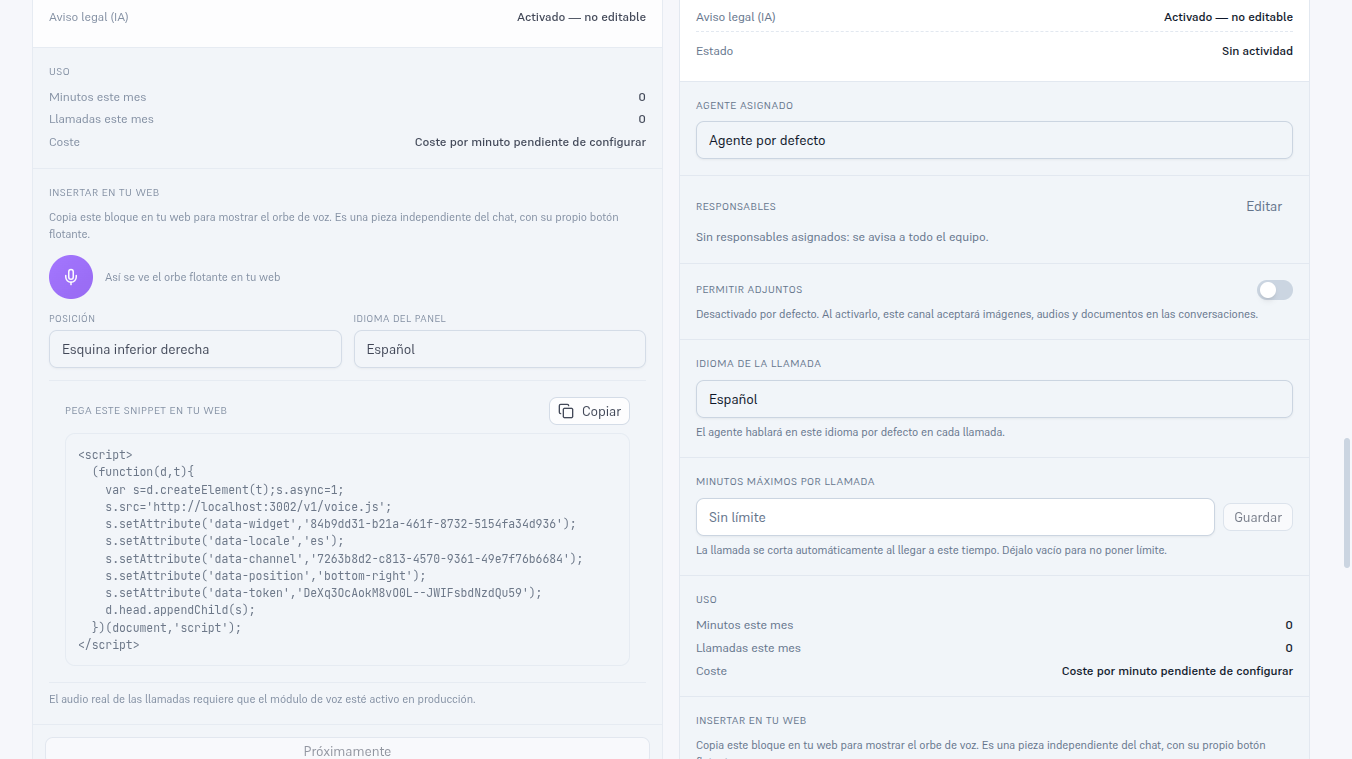The image size is (1352, 759).
Task: Click 'La llamada se corta automáticamente' hint text
Action: pyautogui.click(x=931, y=551)
